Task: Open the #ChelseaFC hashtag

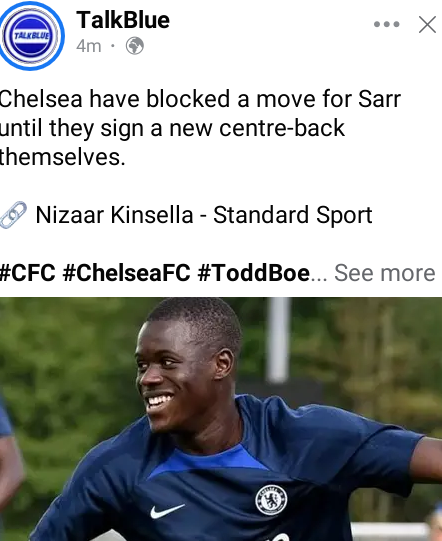Action: click(x=126, y=273)
